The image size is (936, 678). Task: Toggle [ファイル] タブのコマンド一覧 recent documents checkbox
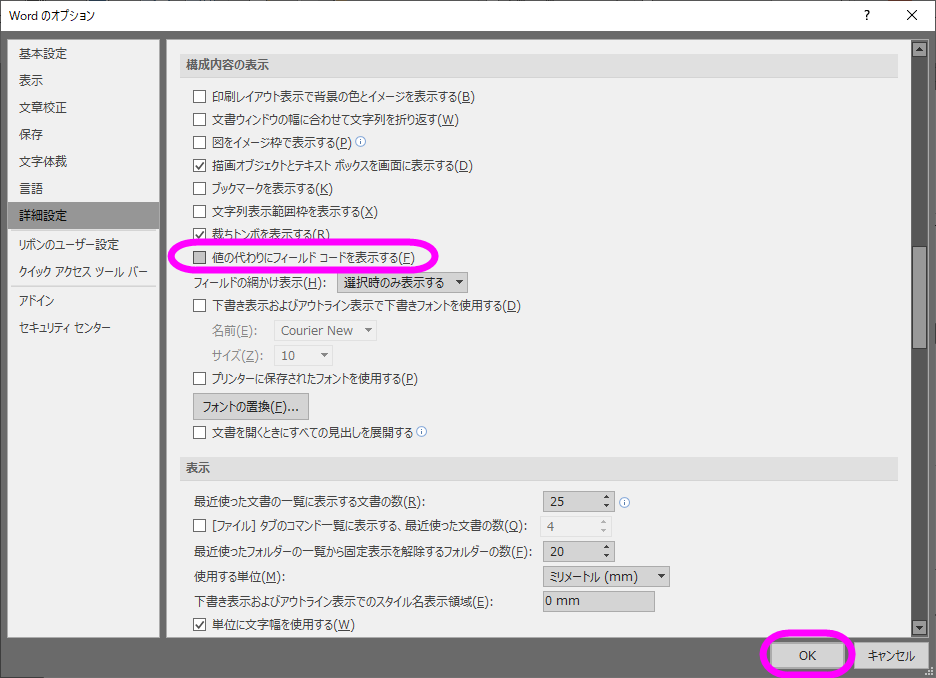(199, 526)
